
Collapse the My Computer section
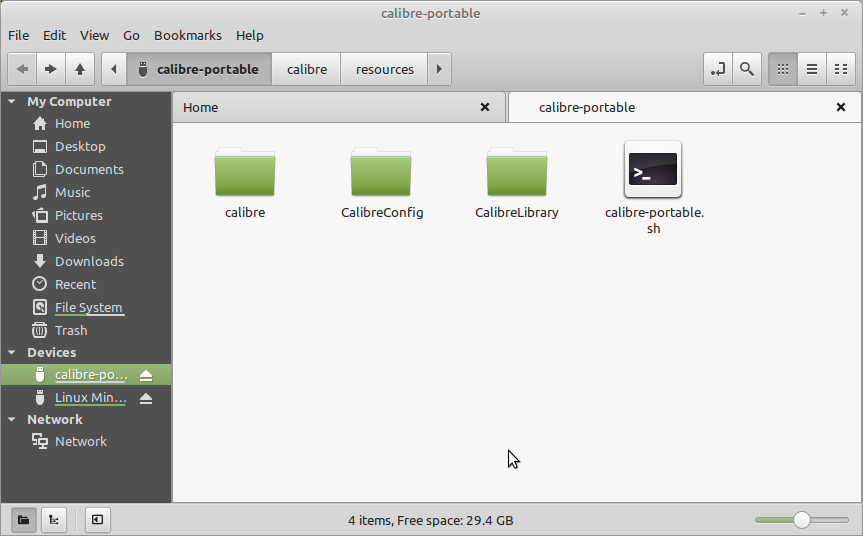point(12,102)
